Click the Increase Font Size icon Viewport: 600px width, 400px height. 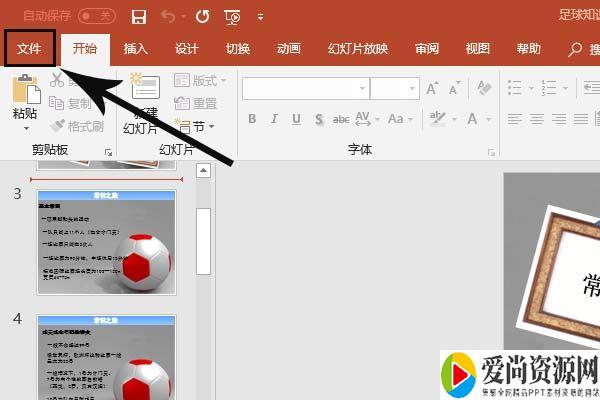pos(432,88)
